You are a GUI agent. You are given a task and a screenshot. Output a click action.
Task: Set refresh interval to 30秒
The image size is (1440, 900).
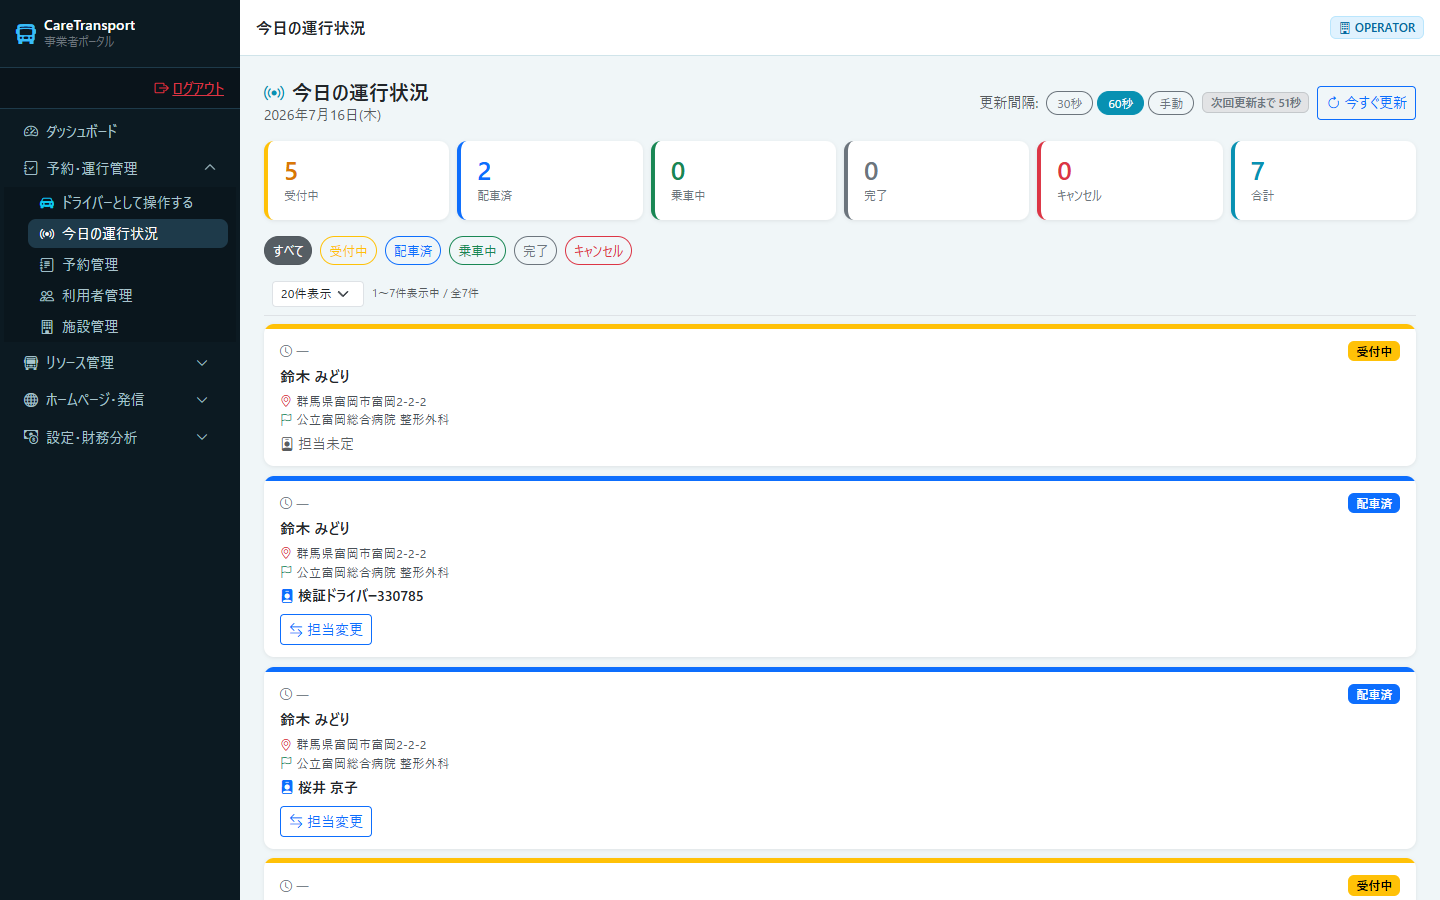point(1069,103)
